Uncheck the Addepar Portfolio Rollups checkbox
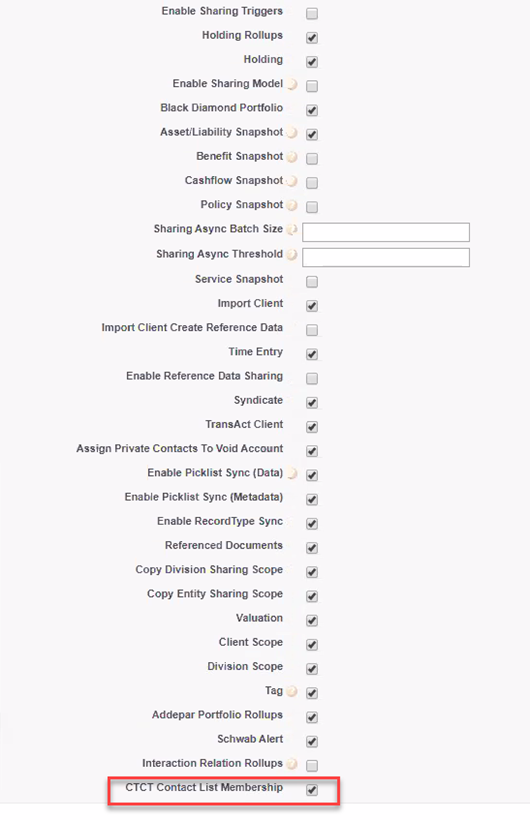 312,717
